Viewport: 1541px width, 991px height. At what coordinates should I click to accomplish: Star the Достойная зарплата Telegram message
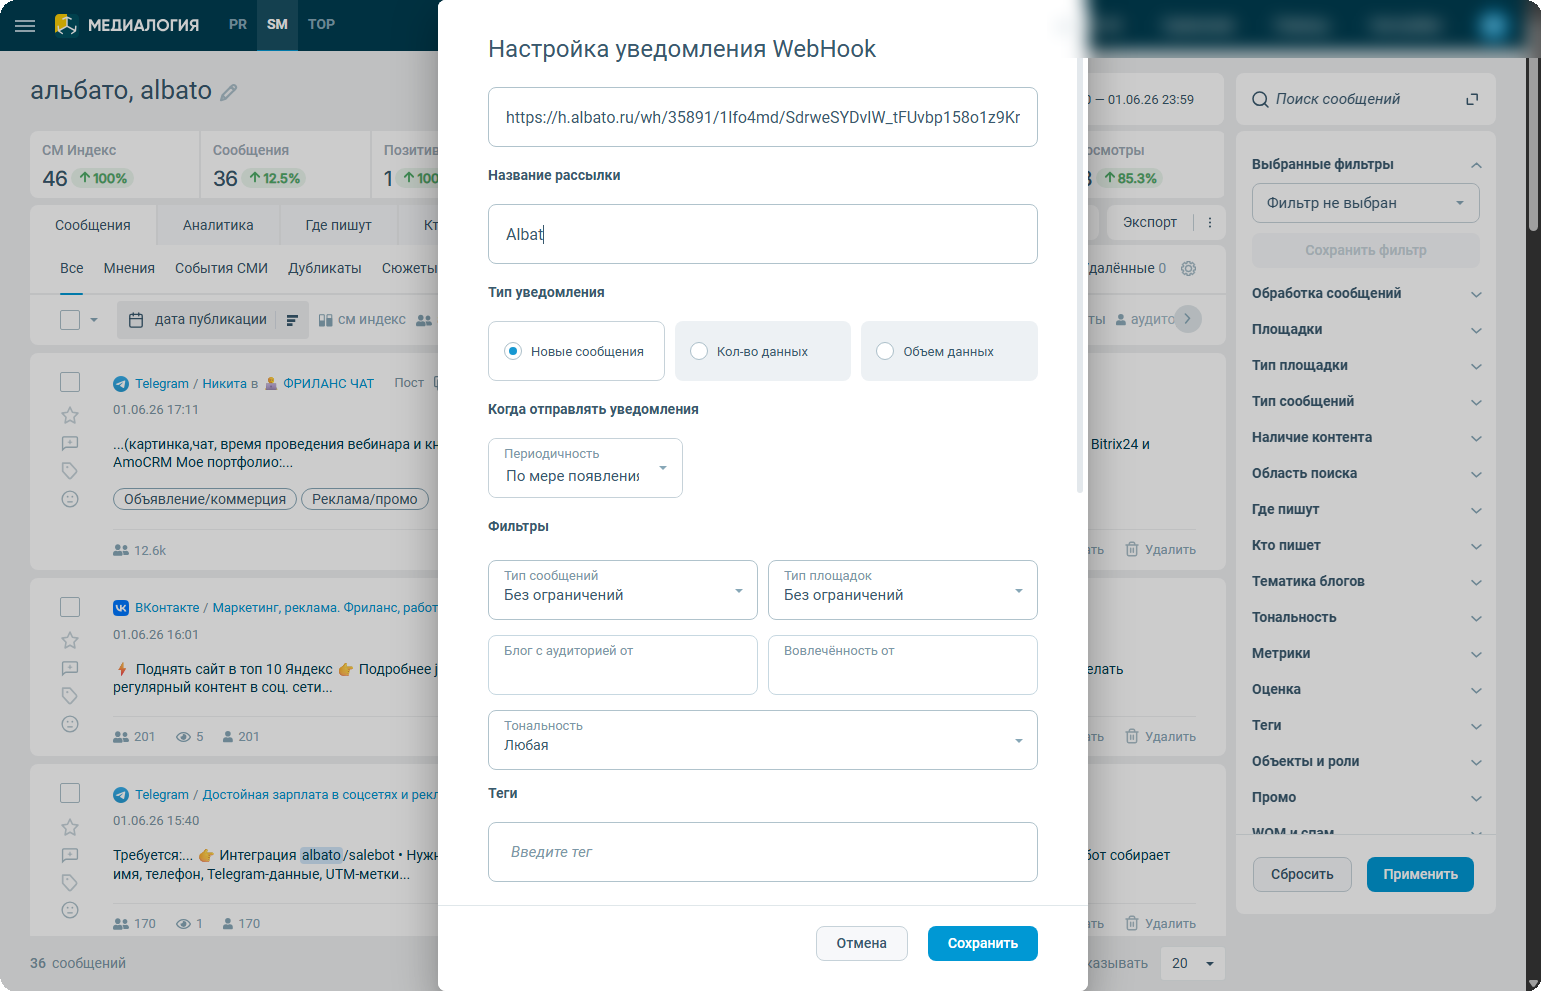click(x=70, y=827)
